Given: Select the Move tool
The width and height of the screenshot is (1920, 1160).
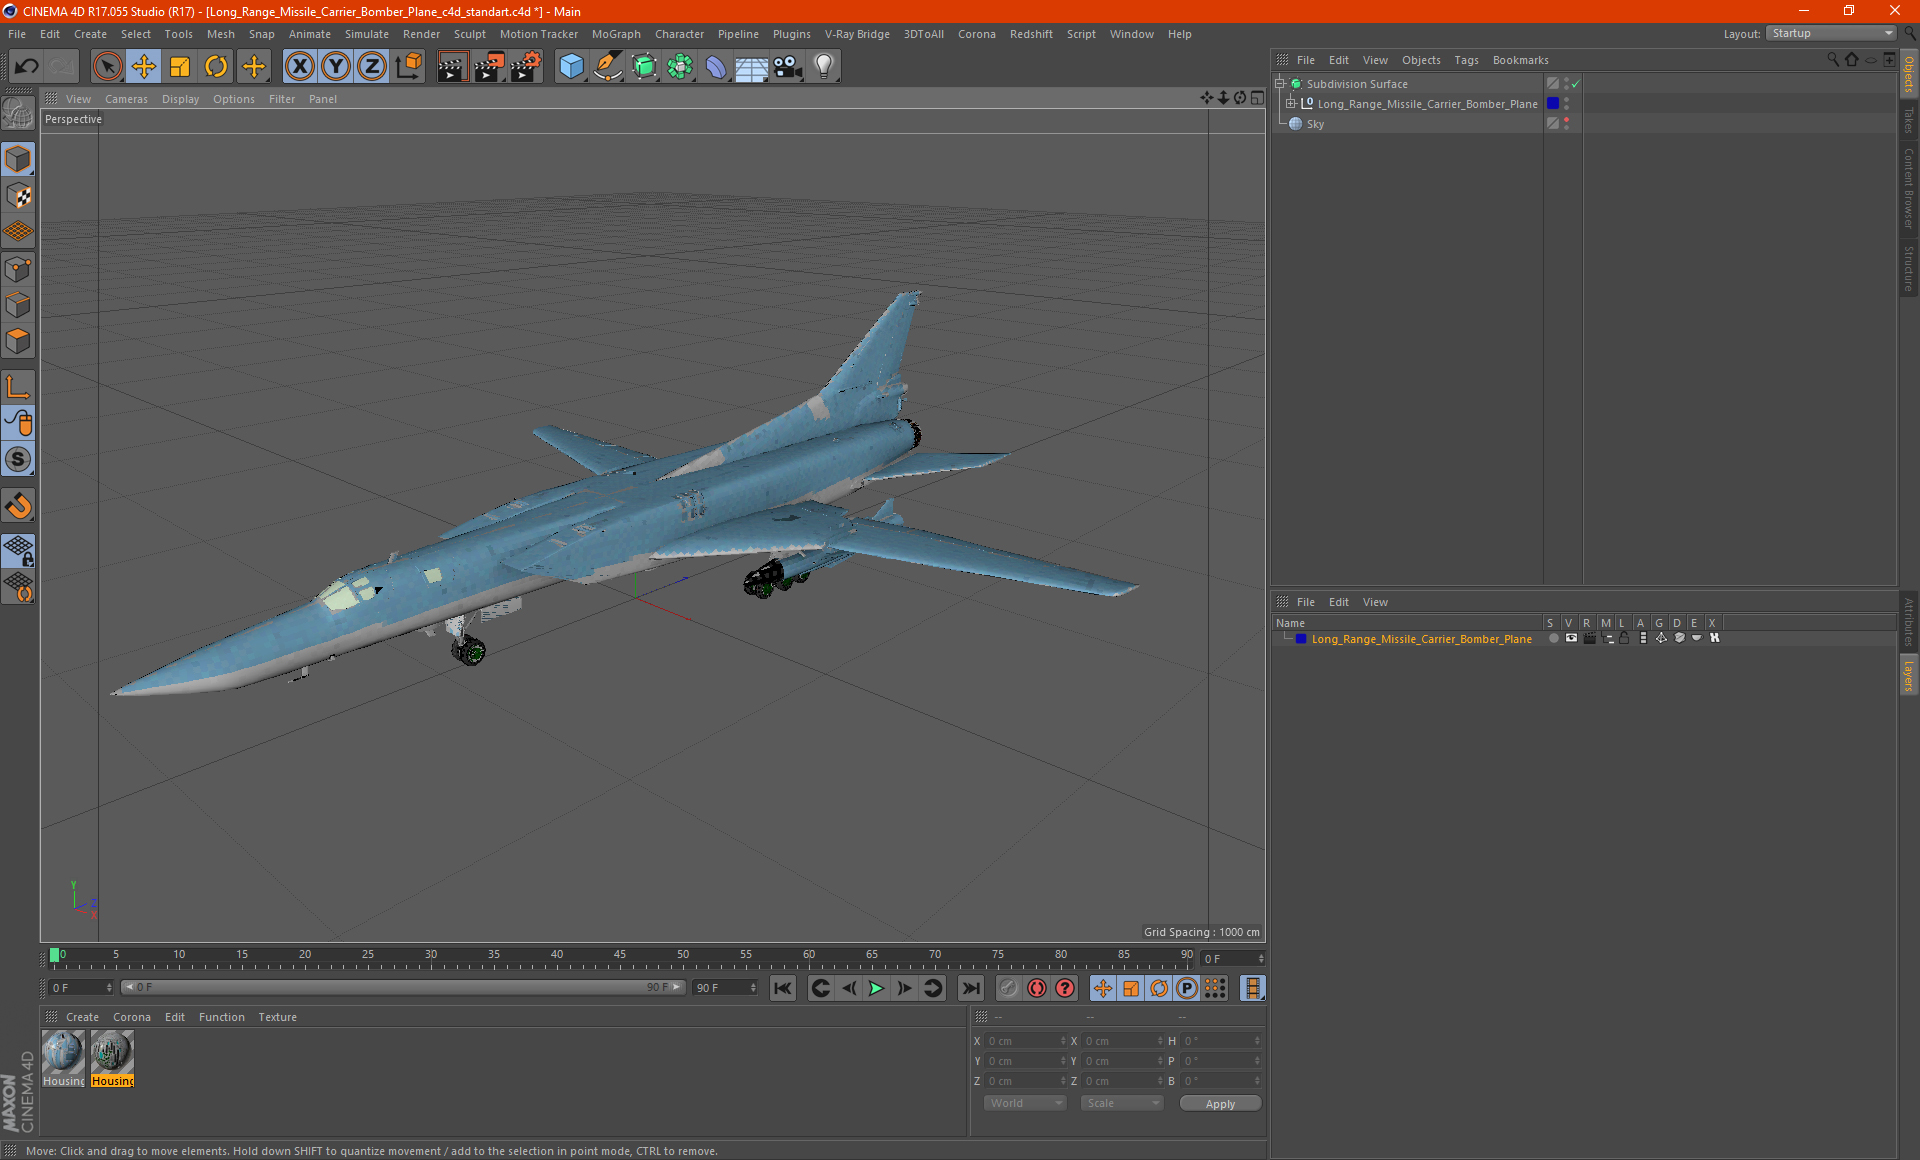Looking at the screenshot, I should pos(144,67).
